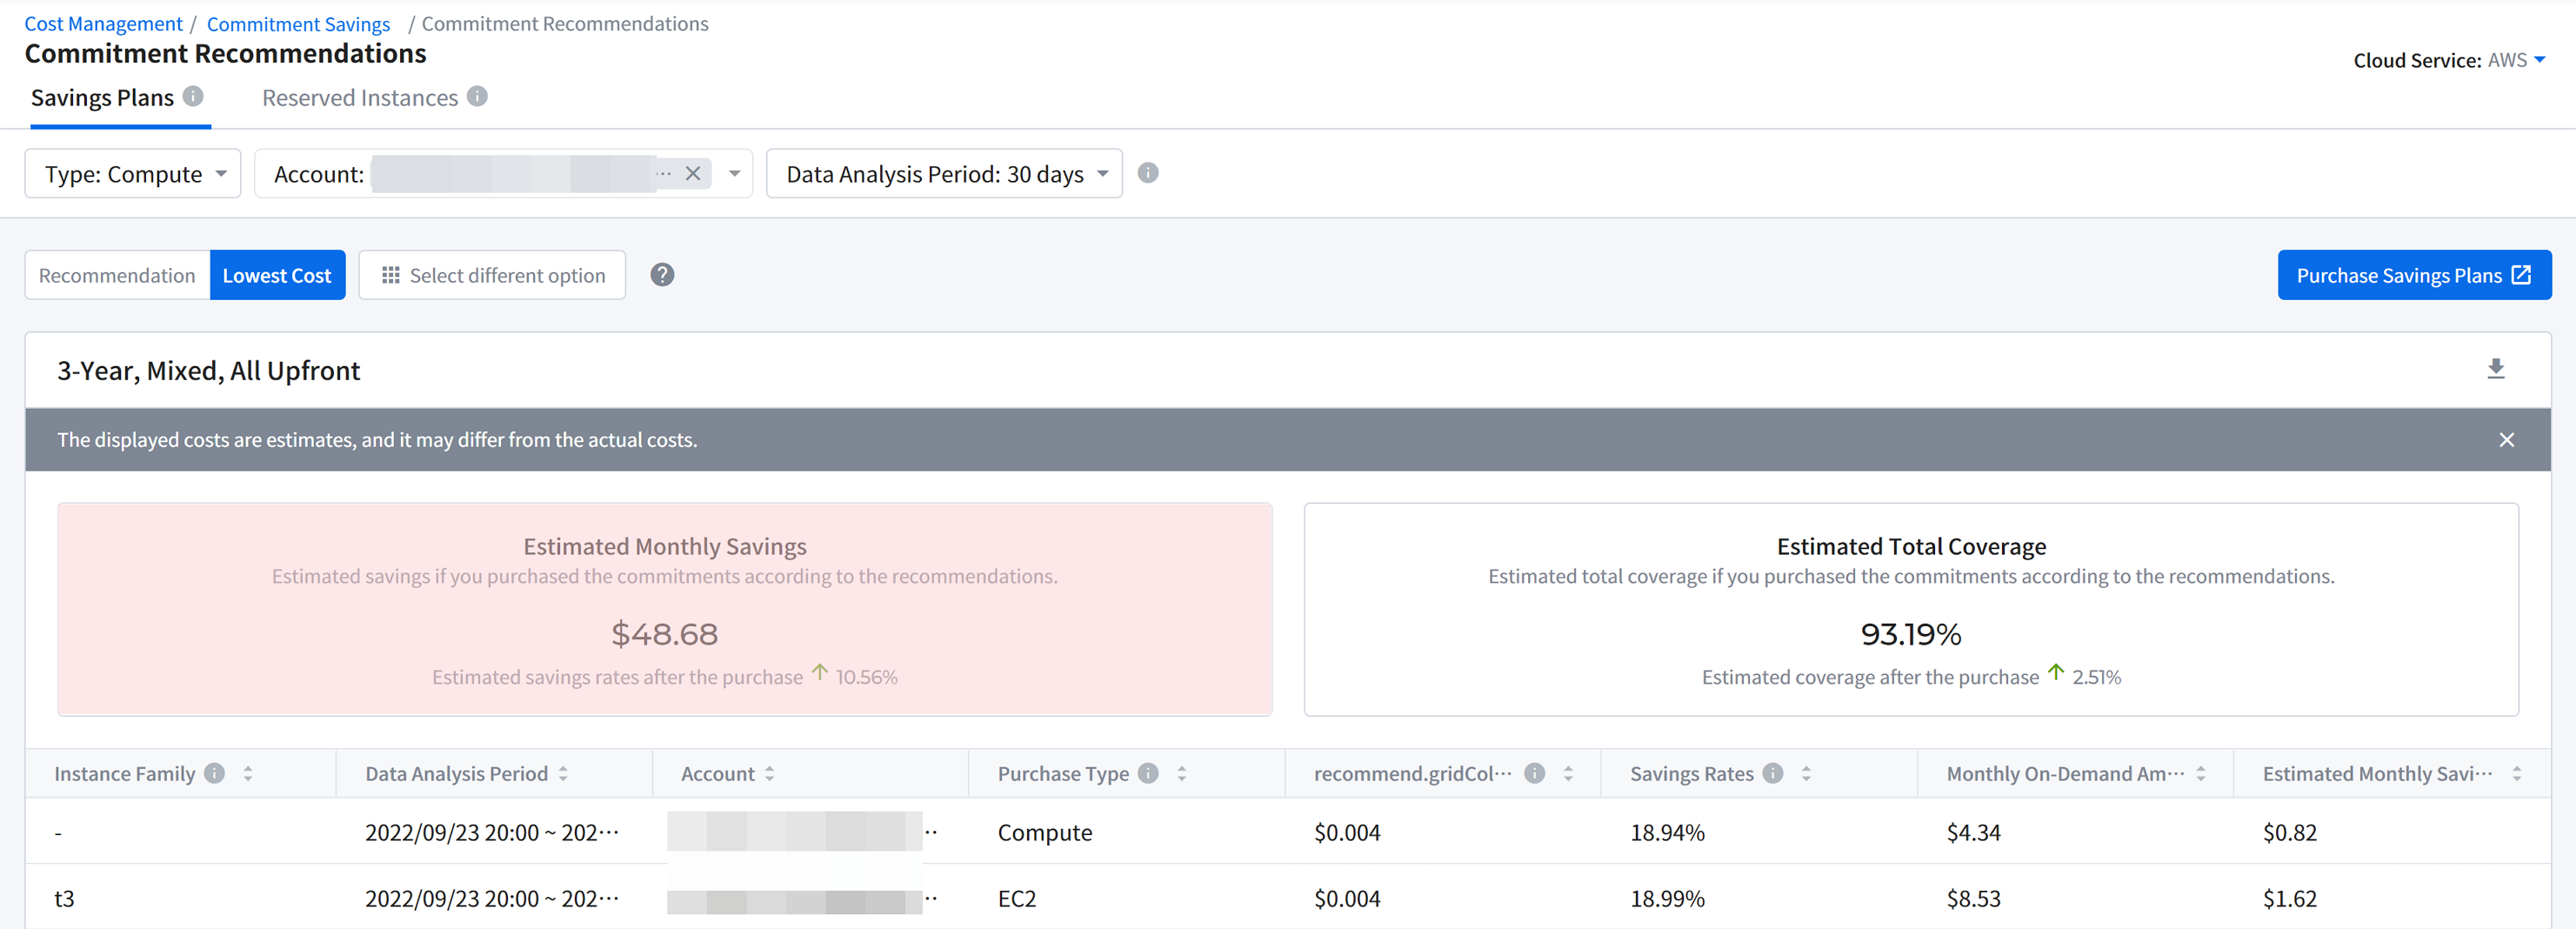Select the Savings Plans tab
Image resolution: width=2576 pixels, height=929 pixels.
coord(102,98)
